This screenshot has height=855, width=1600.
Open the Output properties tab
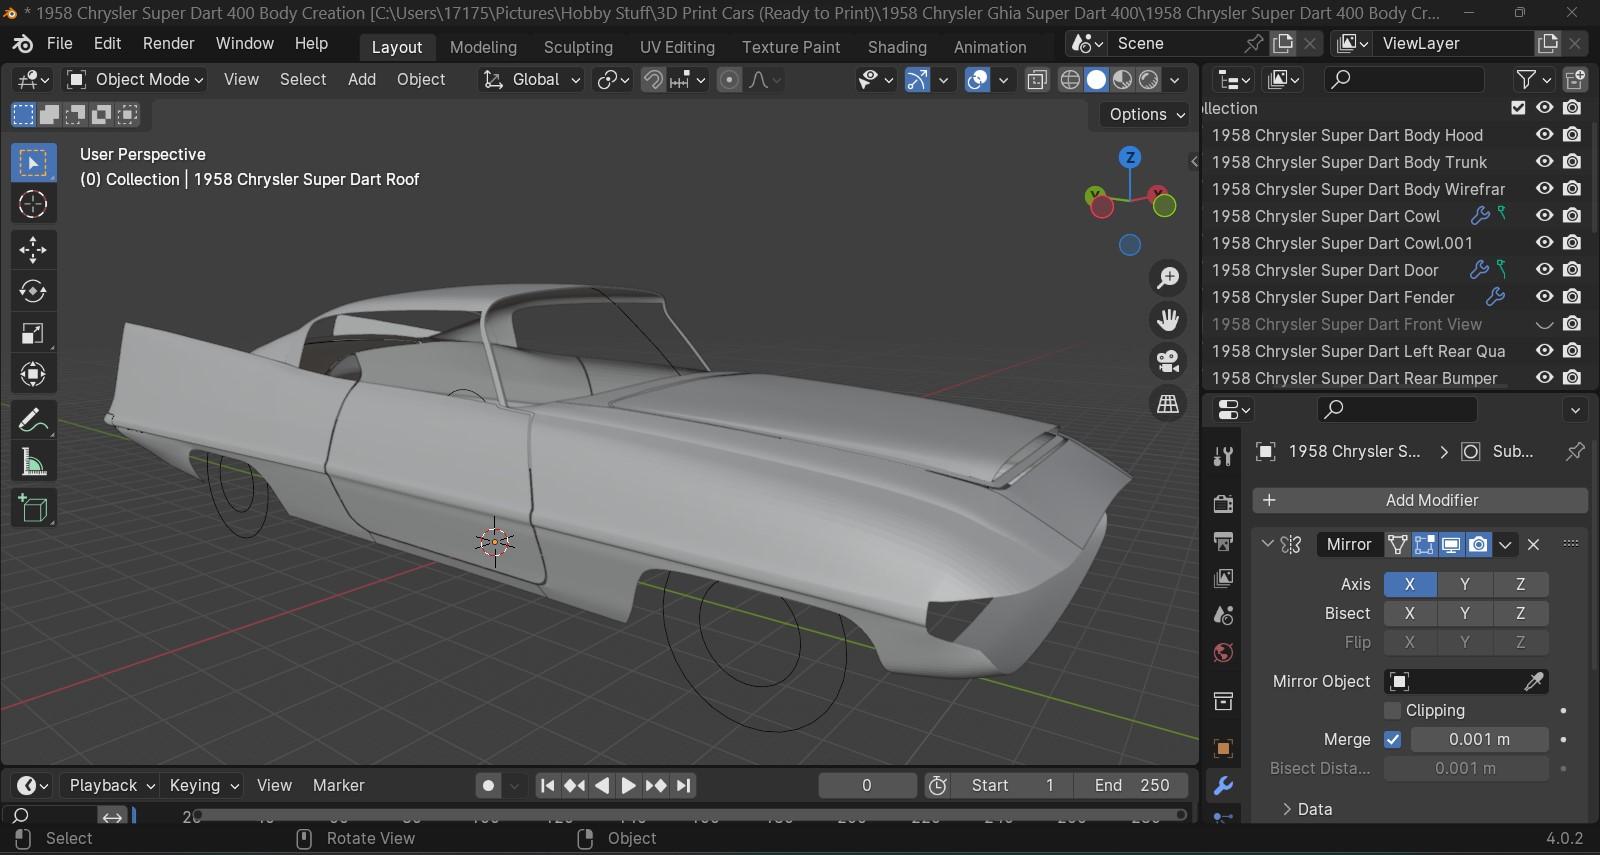coord(1223,541)
